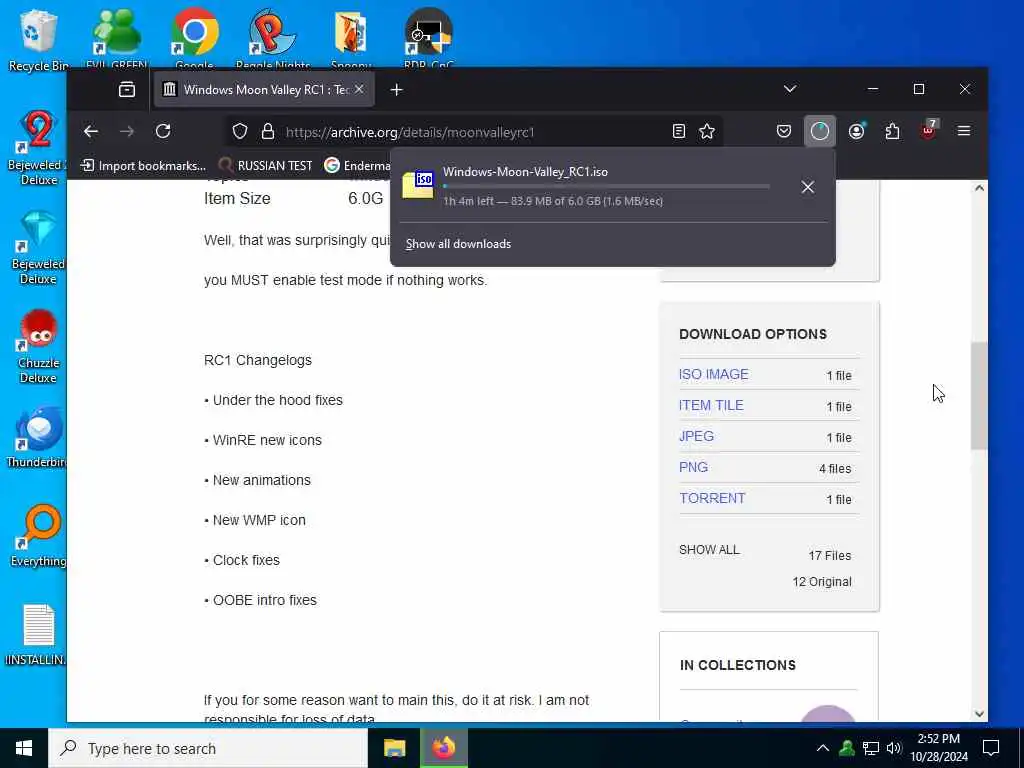Open network tray icon
This screenshot has height=768, width=1024.
871,748
